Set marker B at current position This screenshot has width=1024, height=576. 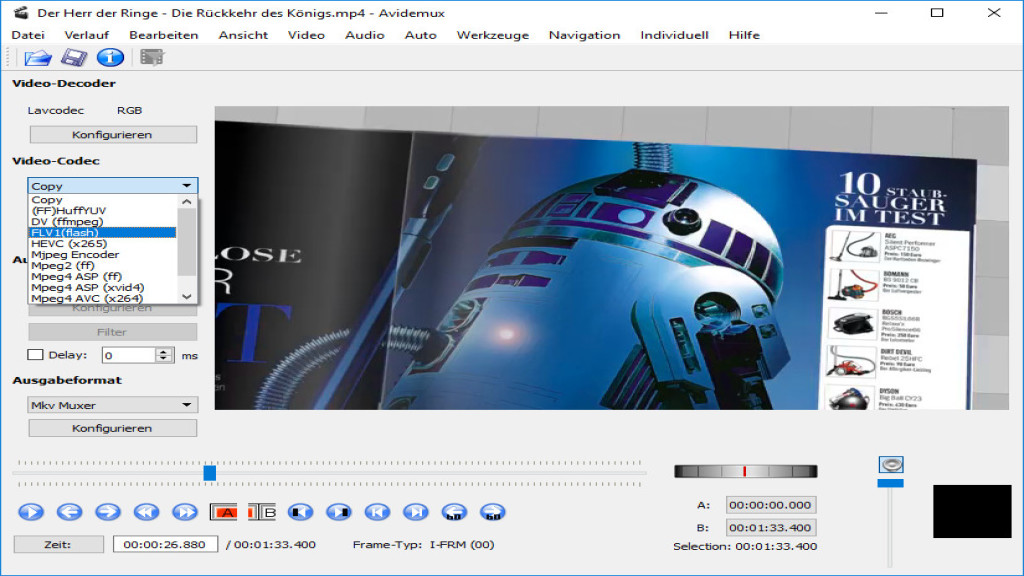(x=262, y=511)
